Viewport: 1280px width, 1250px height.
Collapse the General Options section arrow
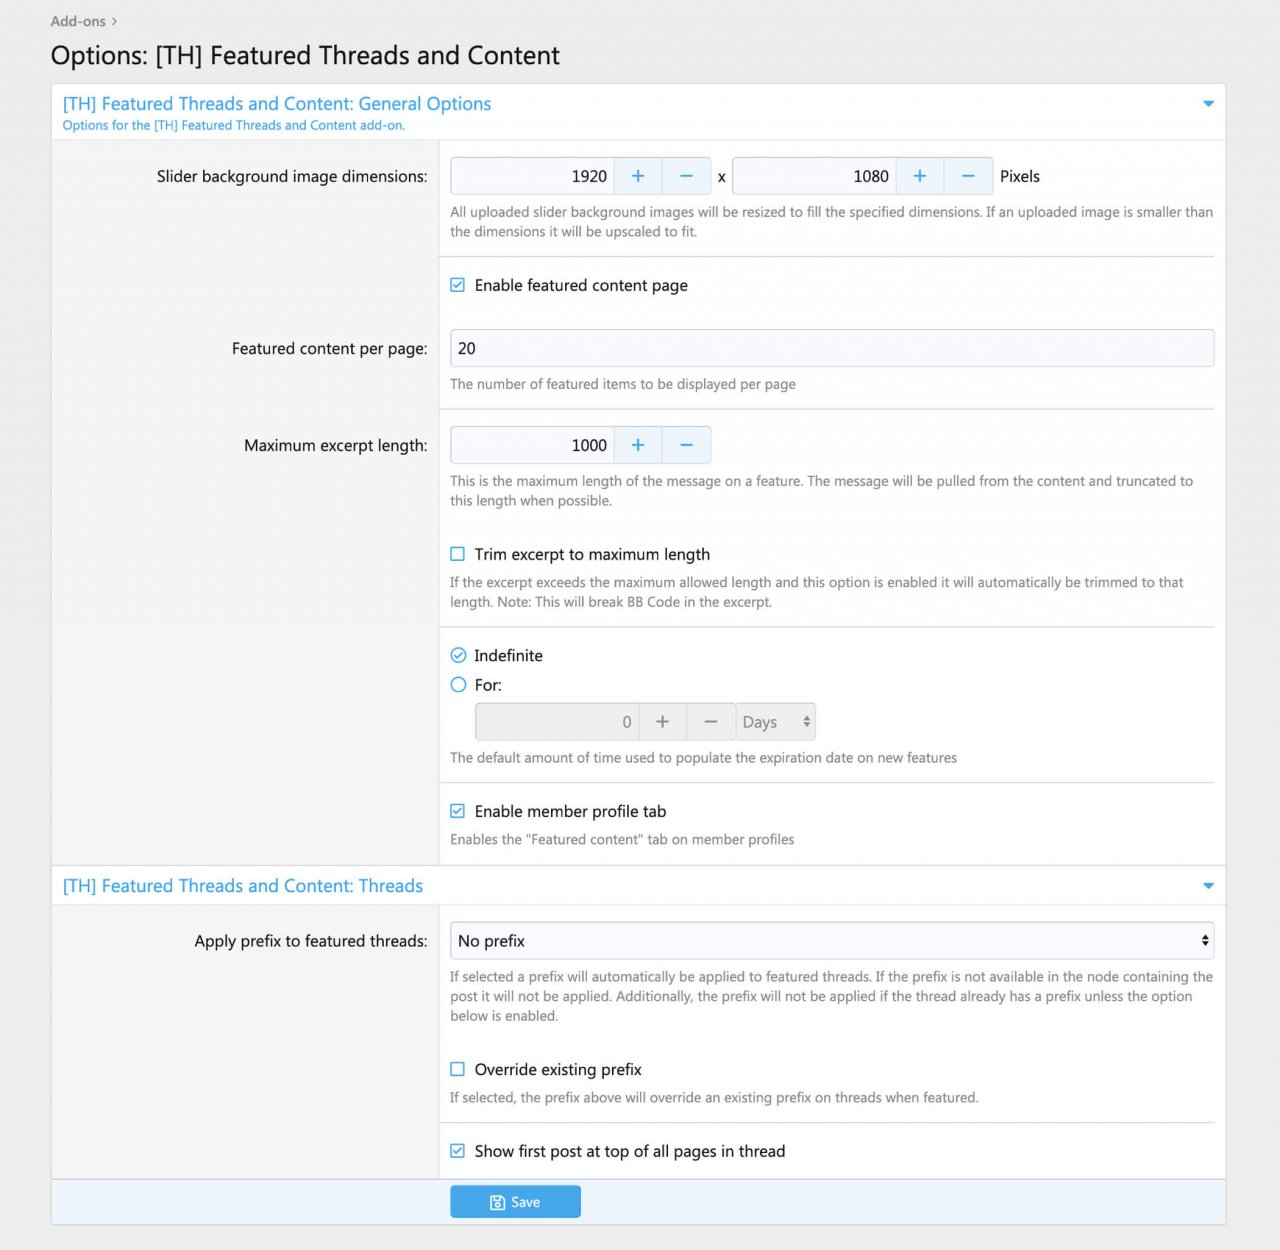click(x=1208, y=104)
